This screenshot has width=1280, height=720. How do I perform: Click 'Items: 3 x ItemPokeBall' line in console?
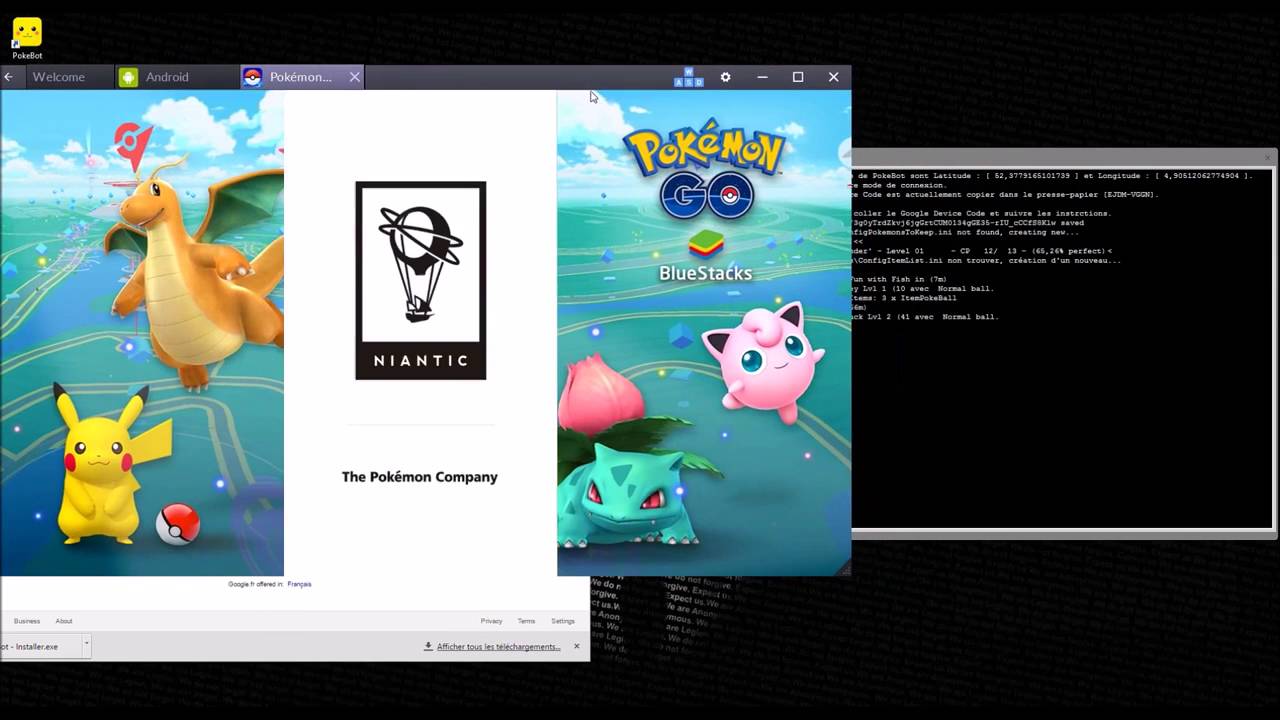coord(904,298)
